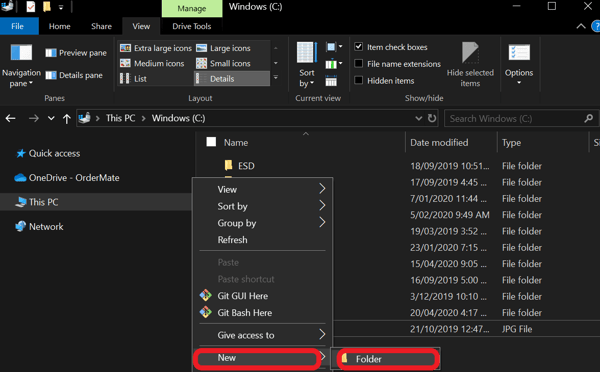The image size is (600, 372).
Task: Go up one folder level arrow
Action: 67,119
